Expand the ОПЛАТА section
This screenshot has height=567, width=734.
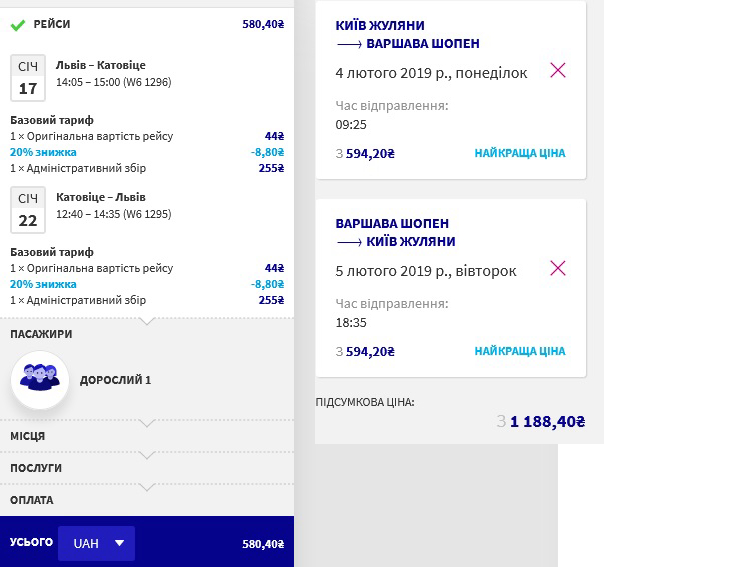click(147, 500)
